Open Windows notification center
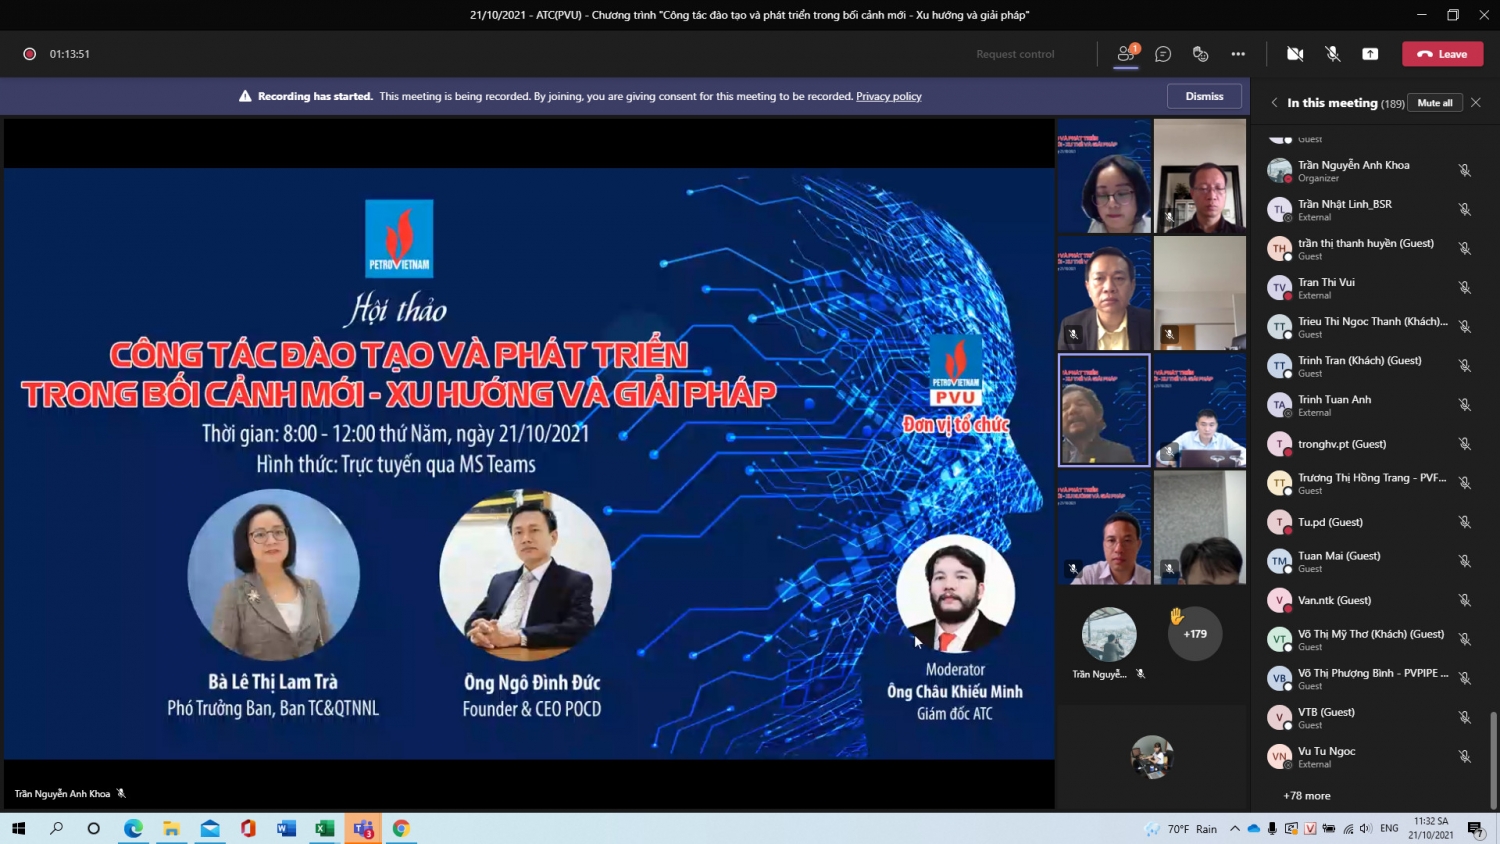1500x844 pixels. (1476, 828)
